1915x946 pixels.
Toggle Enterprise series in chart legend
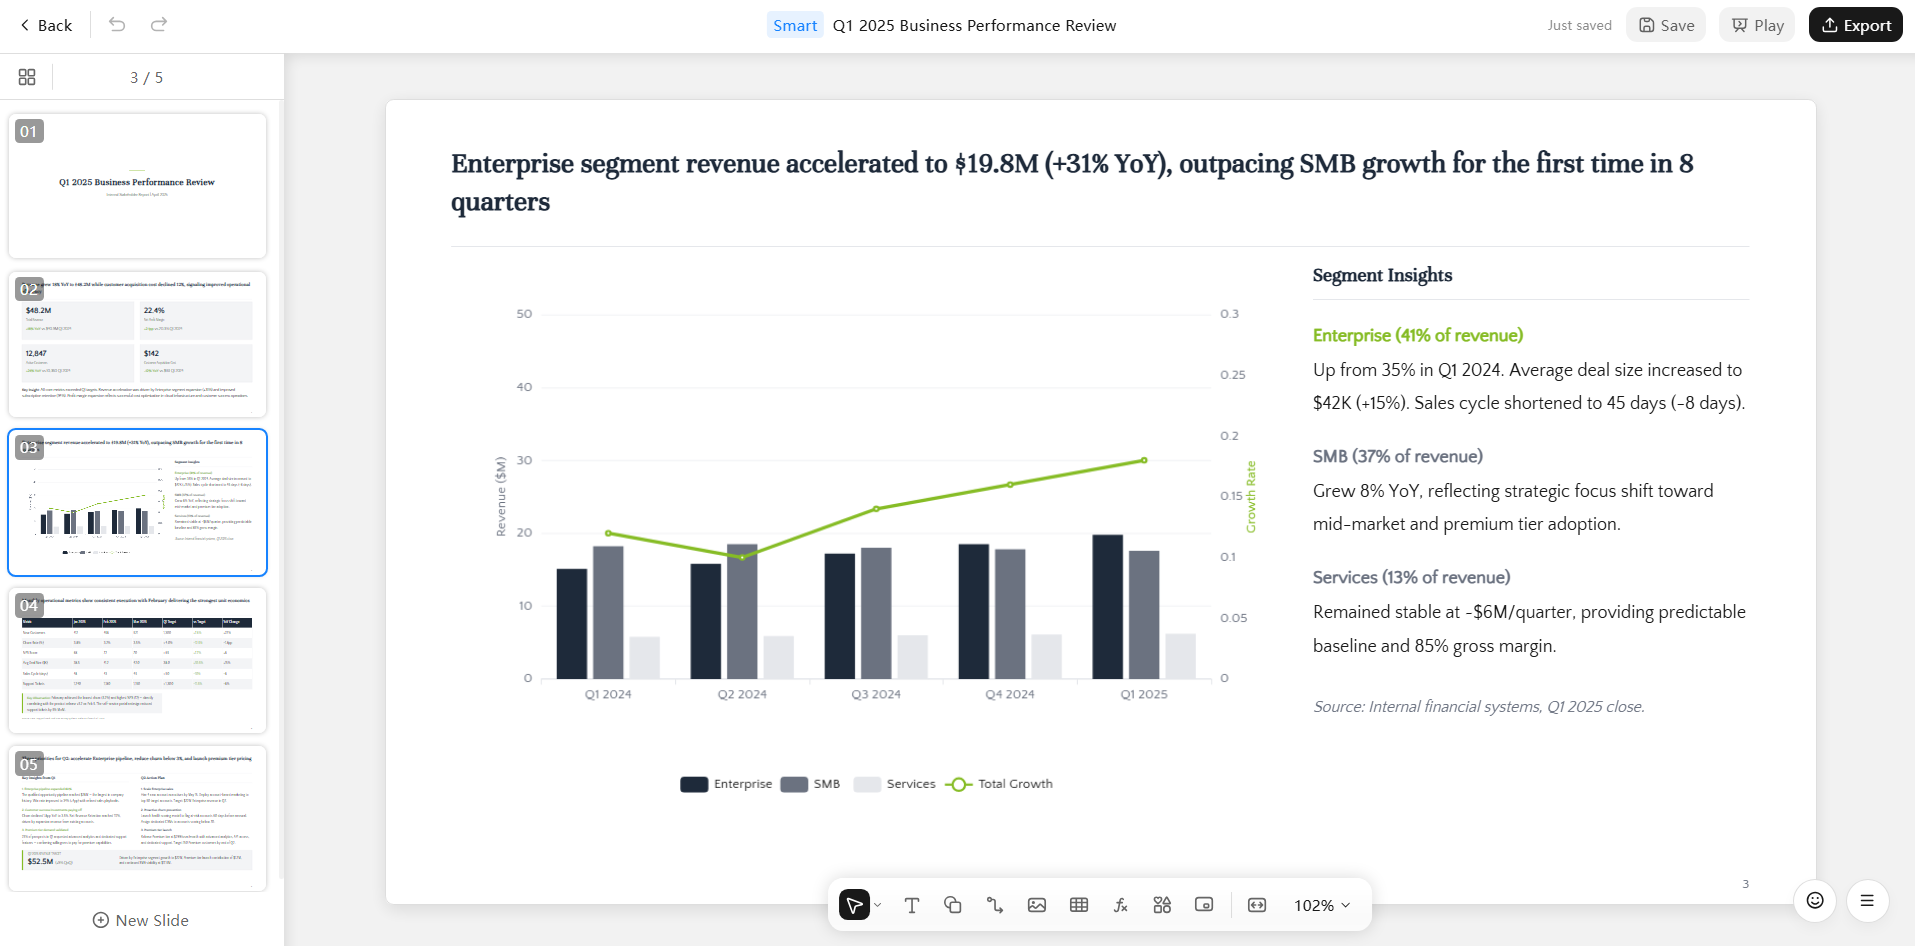click(727, 784)
